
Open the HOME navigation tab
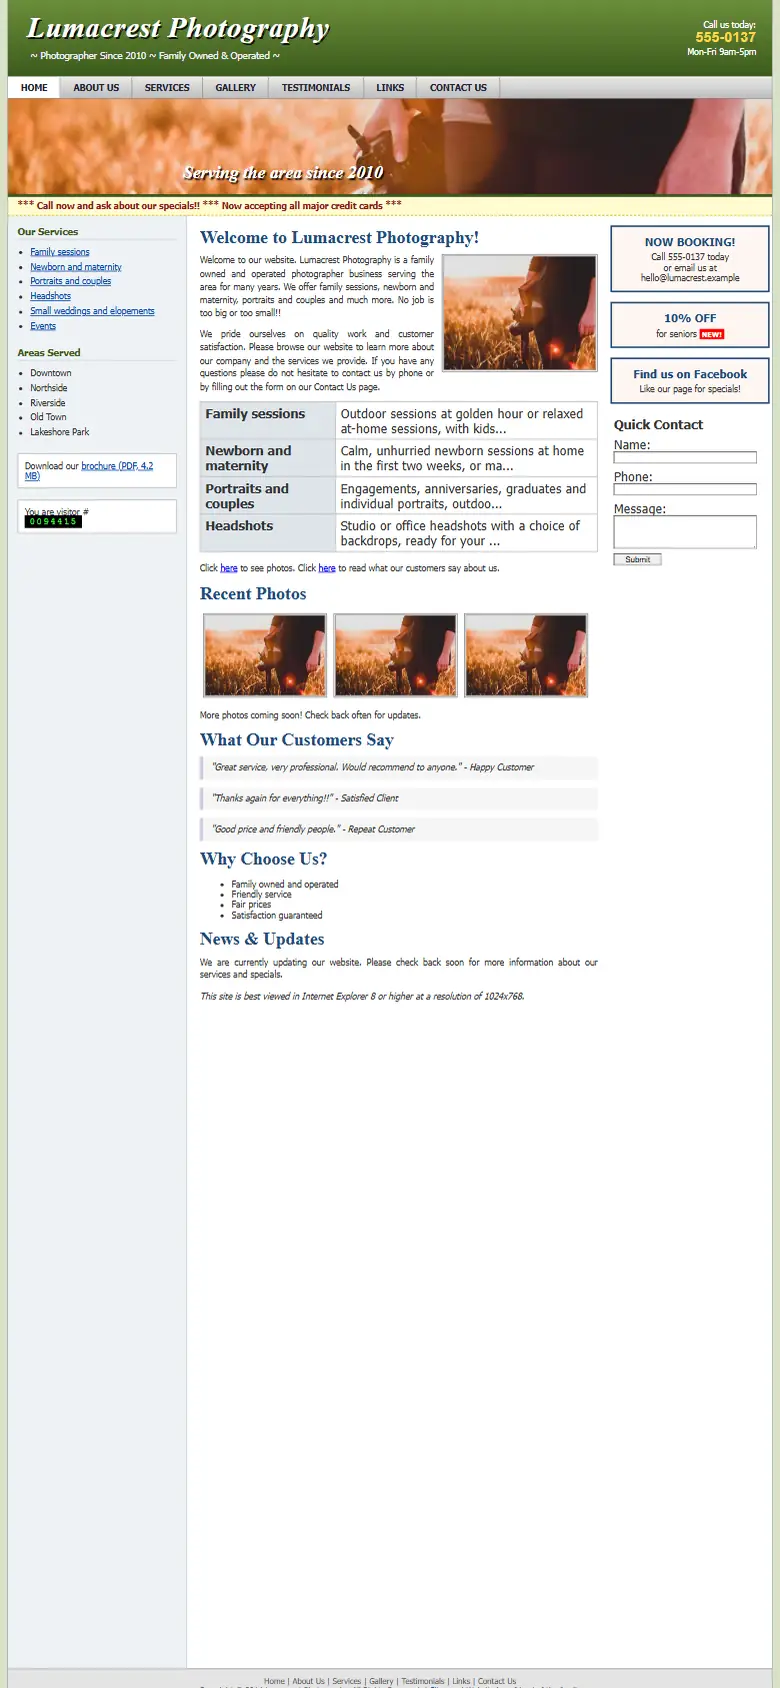[x=34, y=88]
